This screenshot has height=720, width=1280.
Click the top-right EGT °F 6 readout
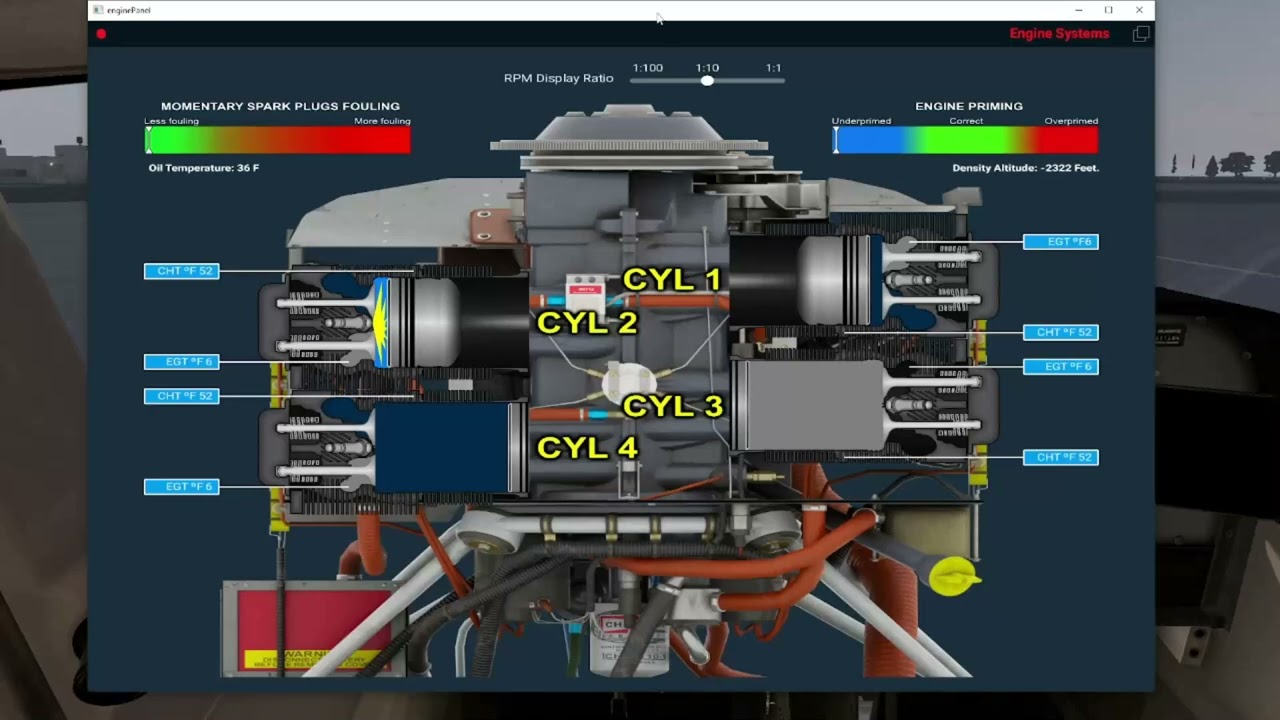(x=1060, y=242)
